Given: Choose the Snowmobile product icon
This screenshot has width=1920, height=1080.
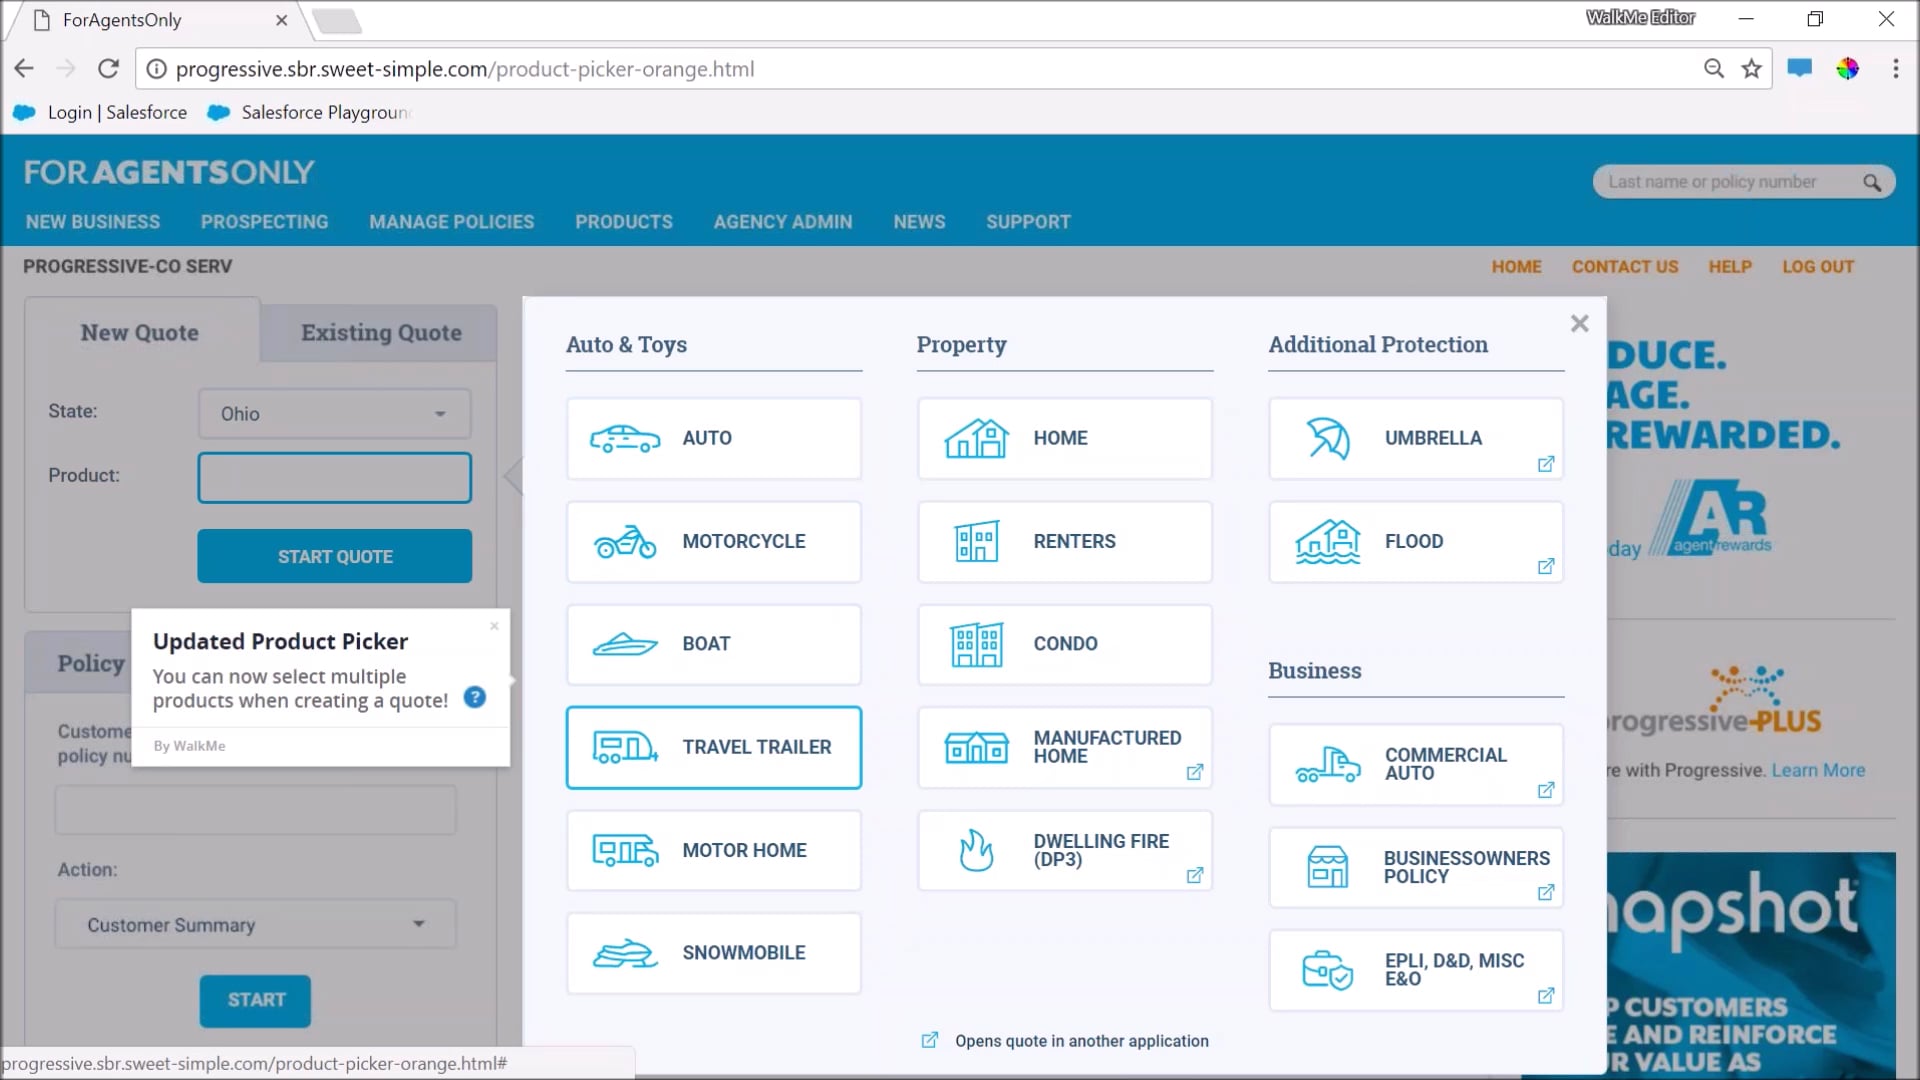Looking at the screenshot, I should tap(625, 952).
